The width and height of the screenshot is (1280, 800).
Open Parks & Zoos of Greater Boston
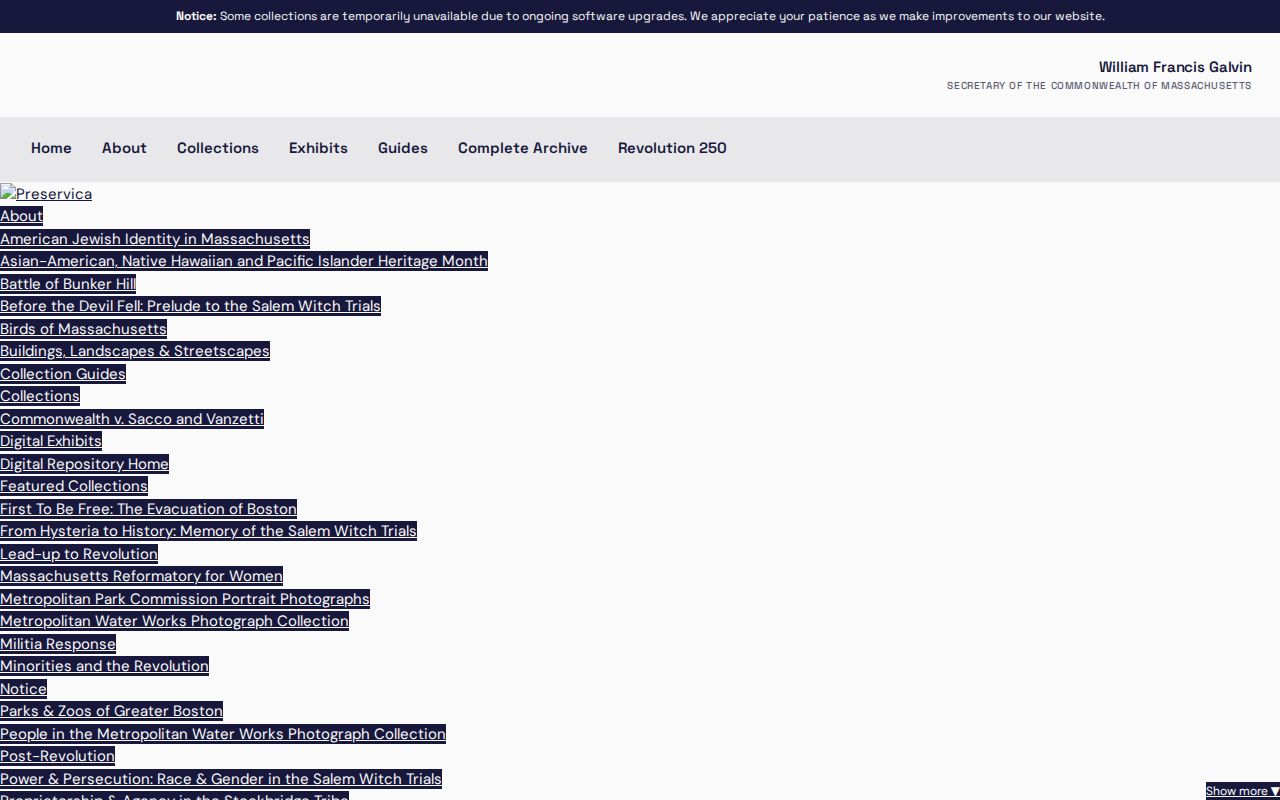click(111, 711)
